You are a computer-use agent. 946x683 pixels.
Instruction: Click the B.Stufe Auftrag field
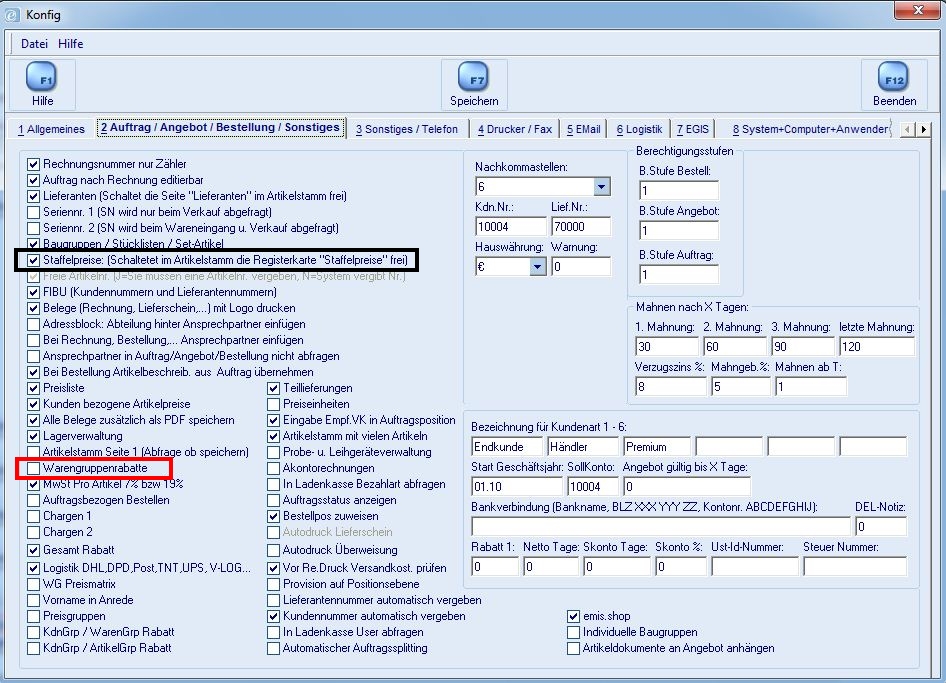click(679, 275)
